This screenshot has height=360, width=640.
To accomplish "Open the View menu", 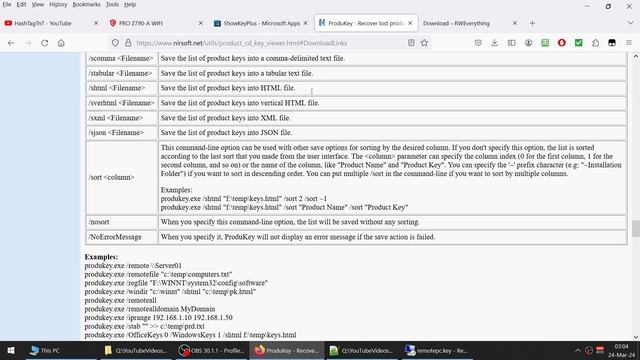I will tap(38, 4).
